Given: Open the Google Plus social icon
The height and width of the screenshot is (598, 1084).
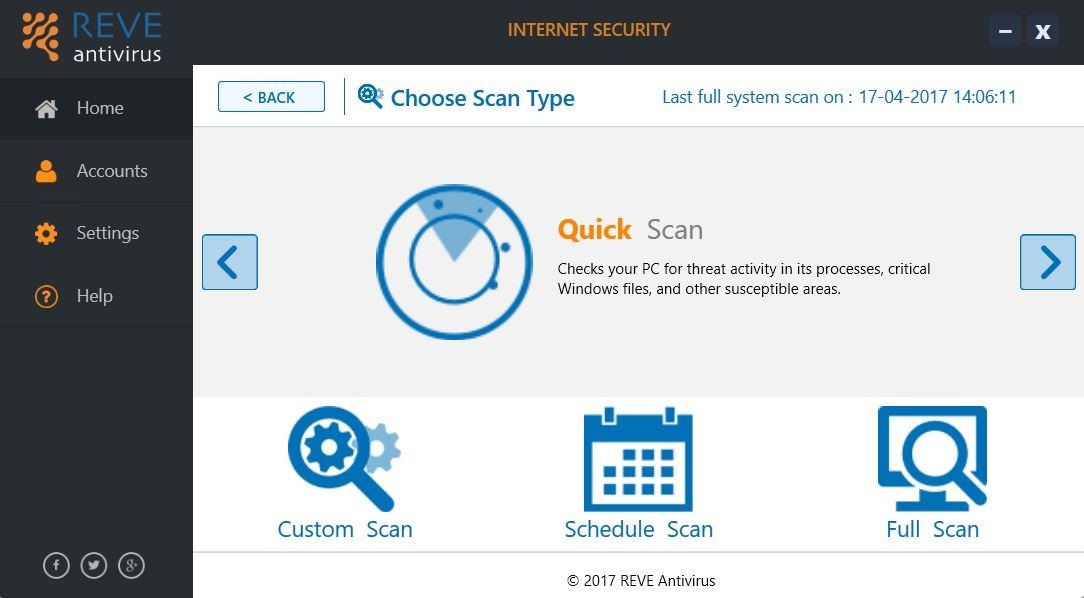Looking at the screenshot, I should [131, 566].
